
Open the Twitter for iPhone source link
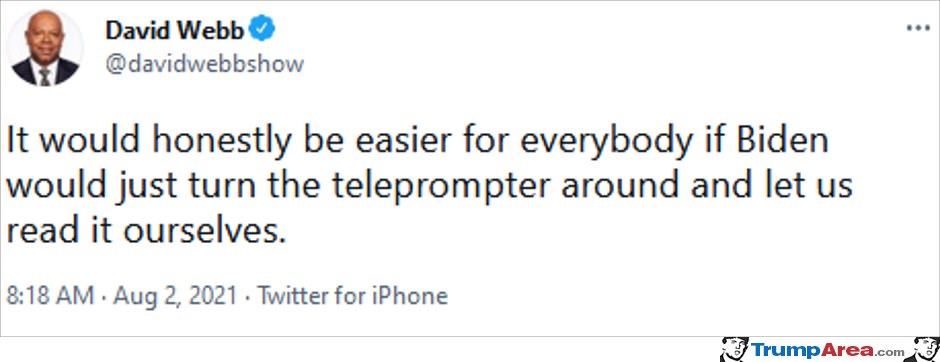pos(352,296)
